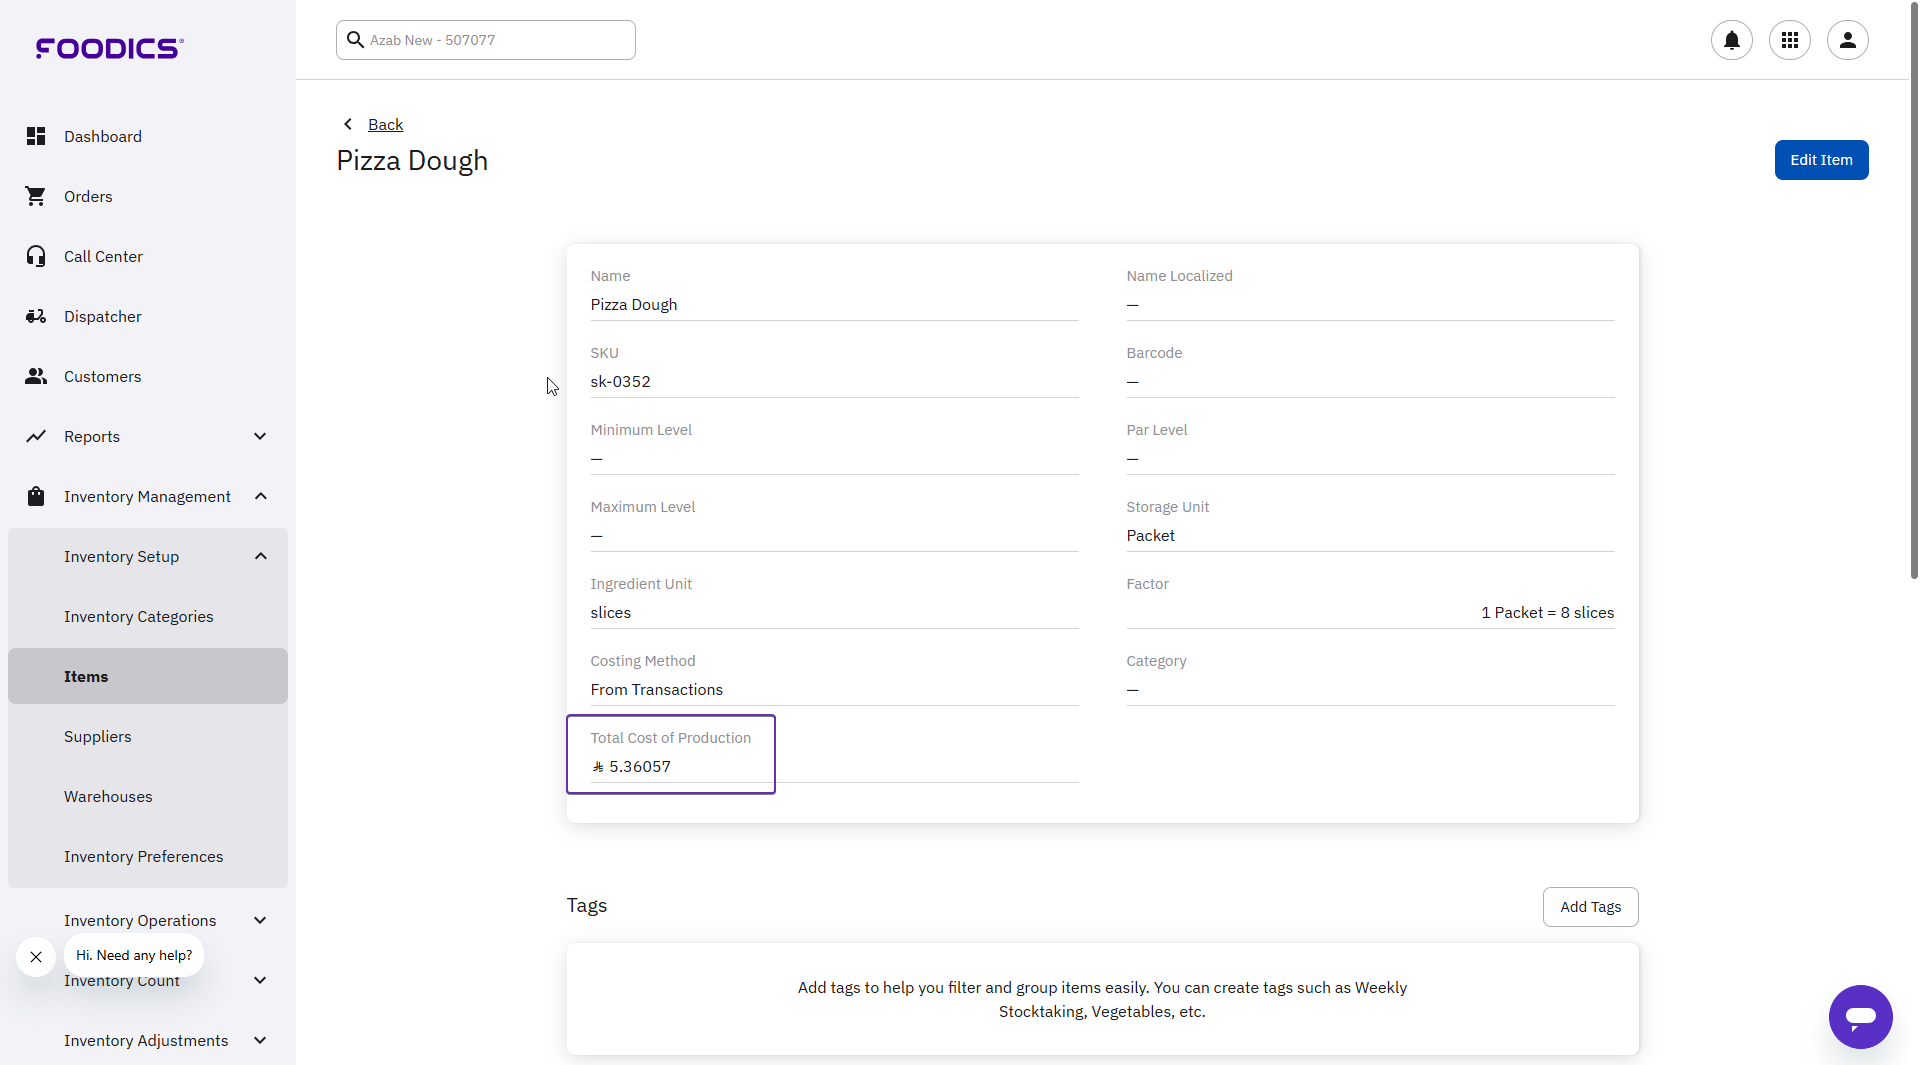Collapse the Inventory Setup submenu
The image size is (1920, 1065).
pos(260,556)
